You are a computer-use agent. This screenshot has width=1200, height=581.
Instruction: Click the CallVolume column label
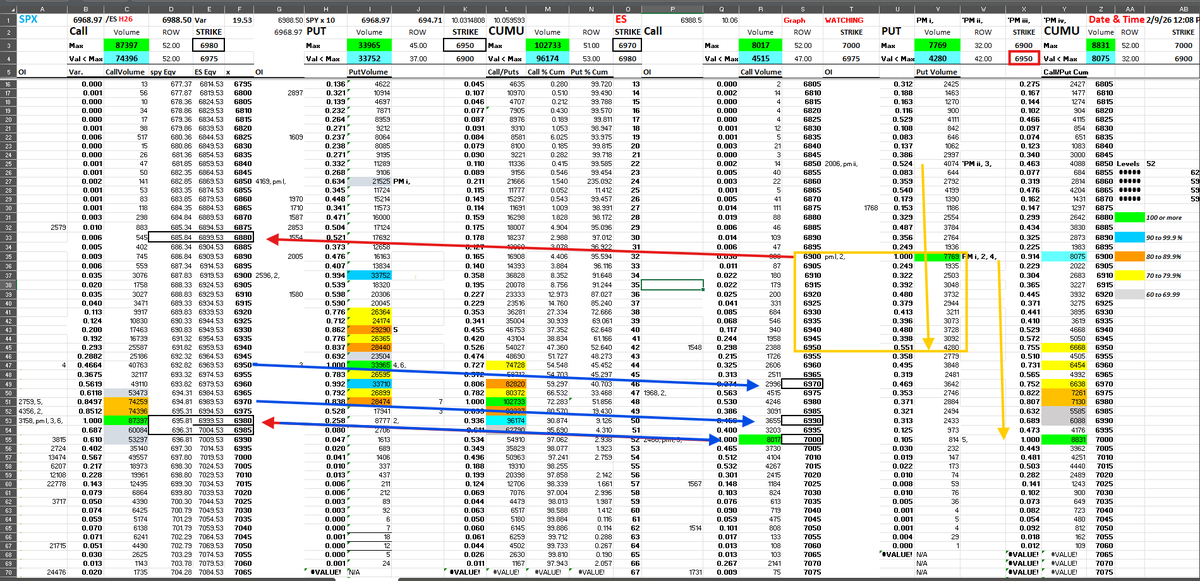point(124,71)
